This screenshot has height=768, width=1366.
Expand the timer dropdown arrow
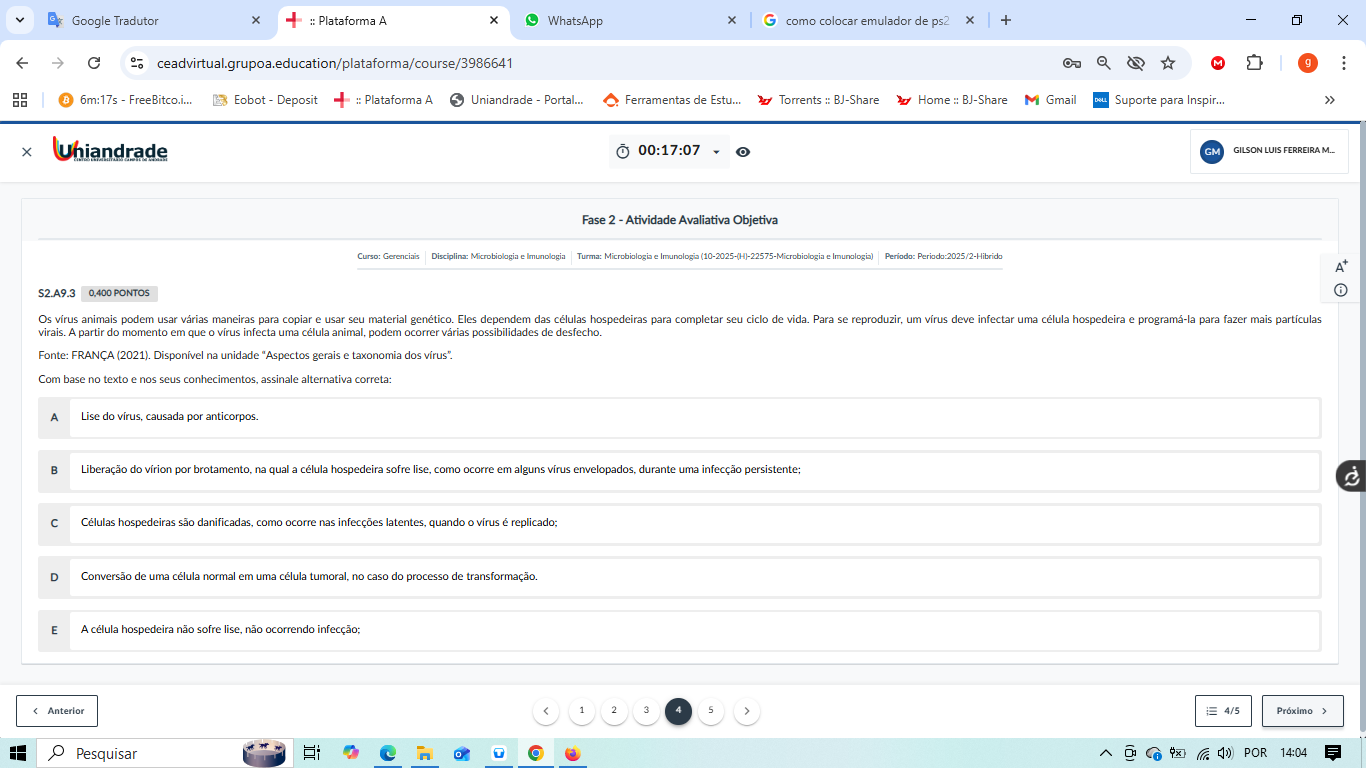click(x=716, y=152)
